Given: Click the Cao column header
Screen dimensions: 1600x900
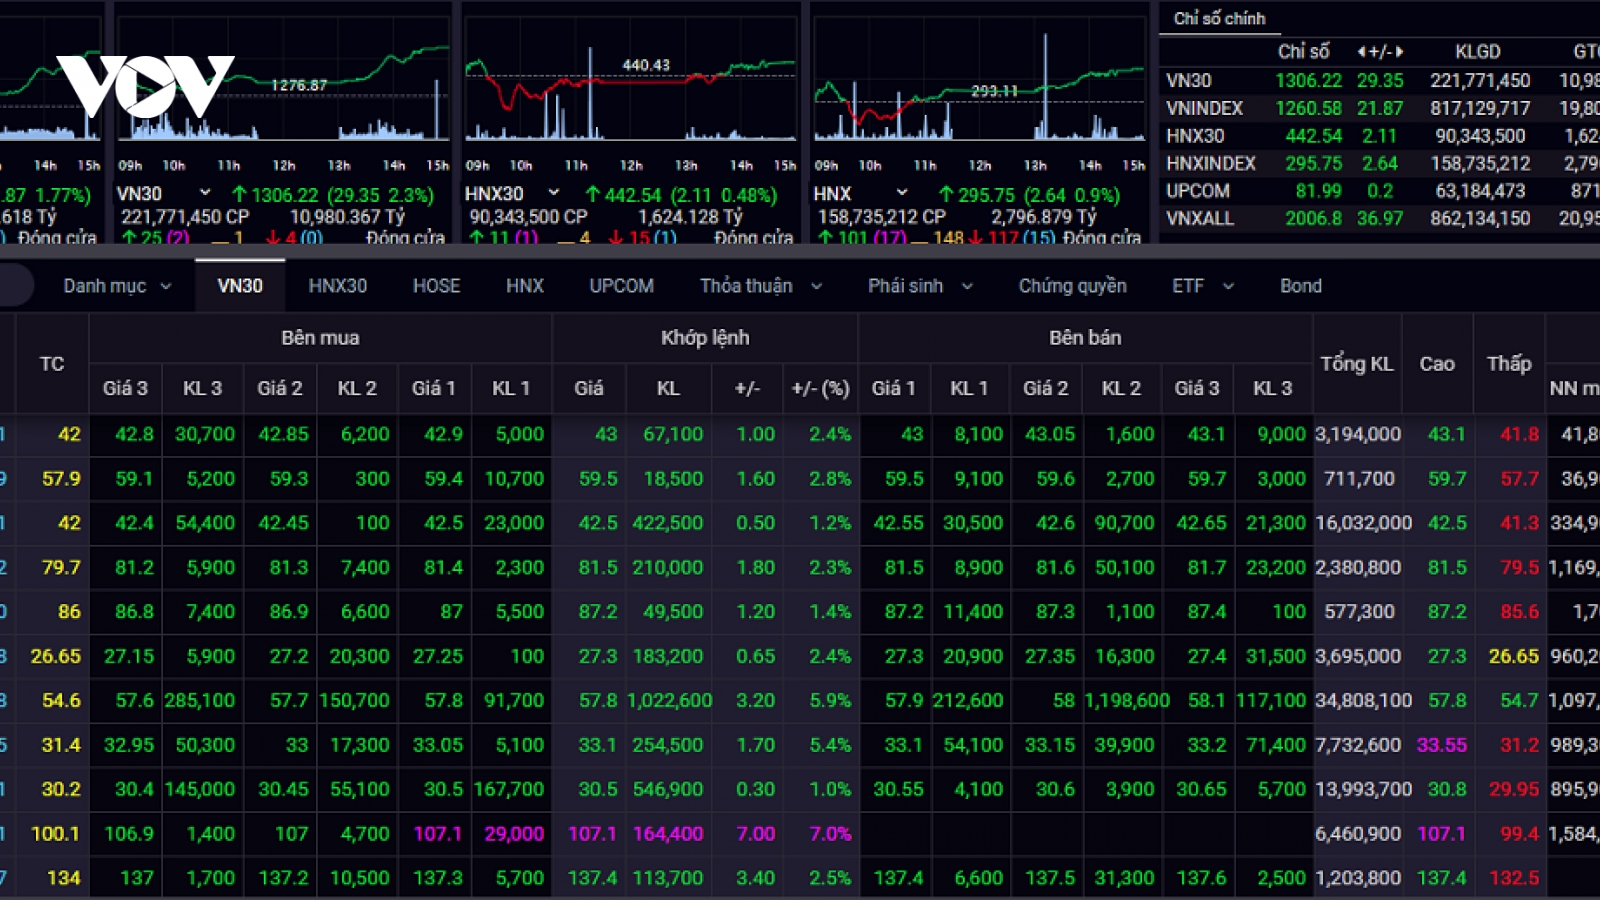Looking at the screenshot, I should click(x=1437, y=364).
